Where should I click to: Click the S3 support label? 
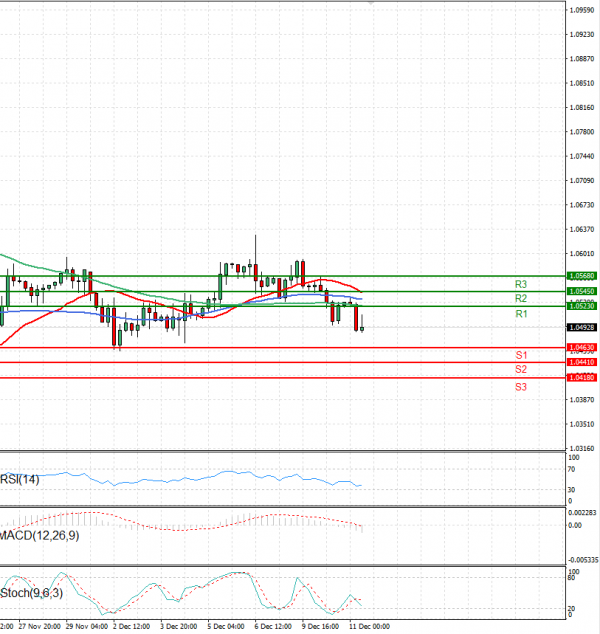[521, 387]
